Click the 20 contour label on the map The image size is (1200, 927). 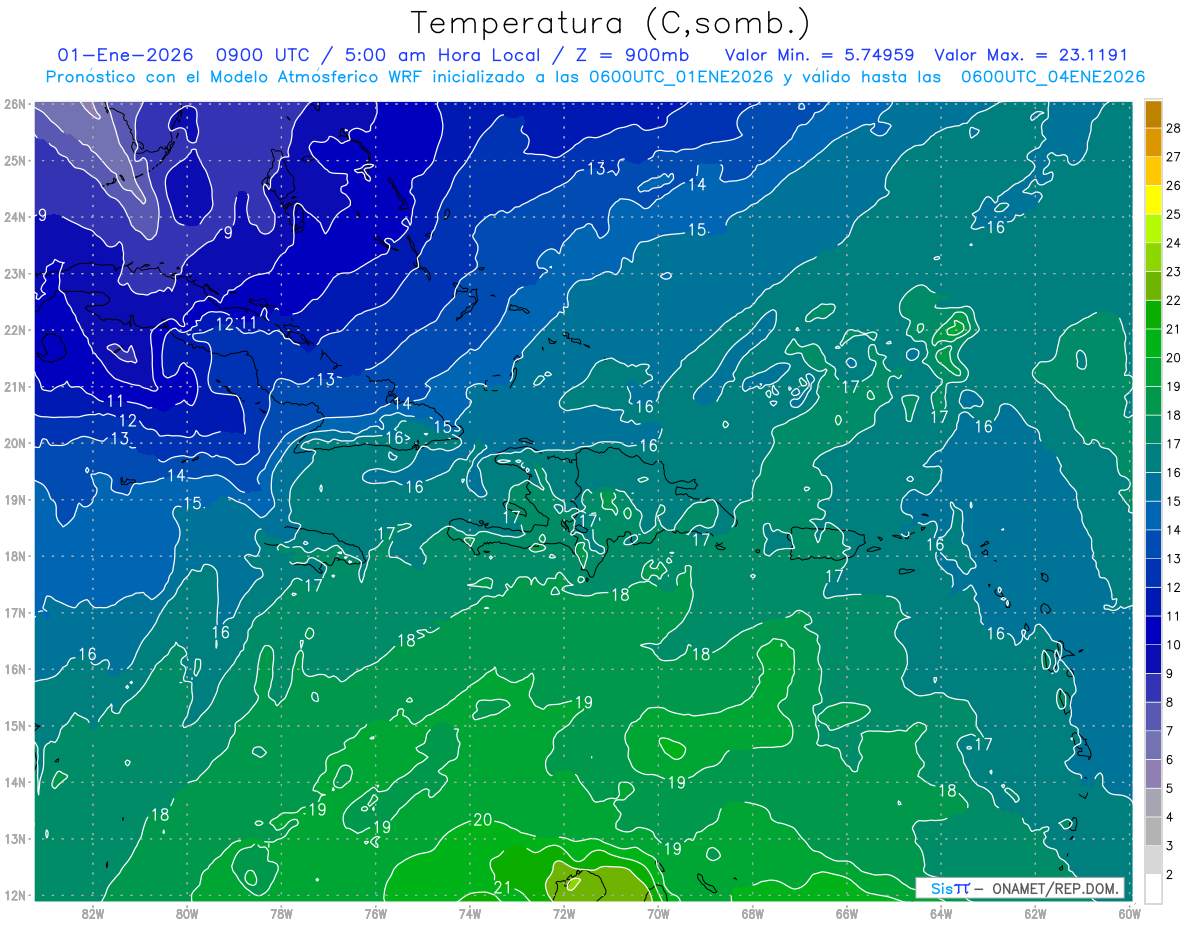pyautogui.click(x=482, y=820)
